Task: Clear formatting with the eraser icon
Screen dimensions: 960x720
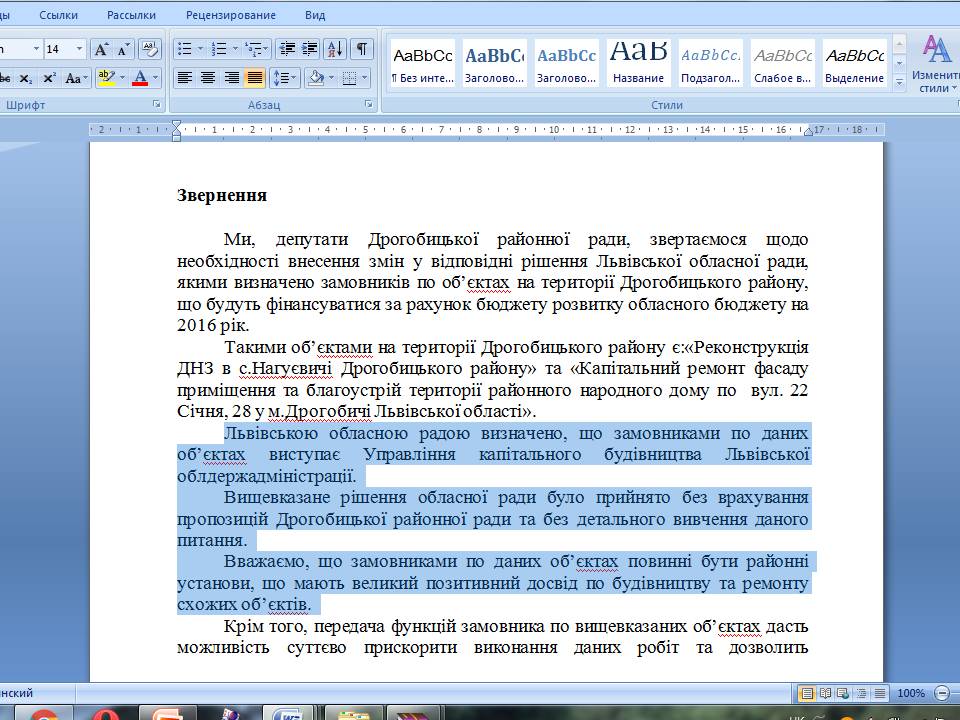Action: click(150, 49)
